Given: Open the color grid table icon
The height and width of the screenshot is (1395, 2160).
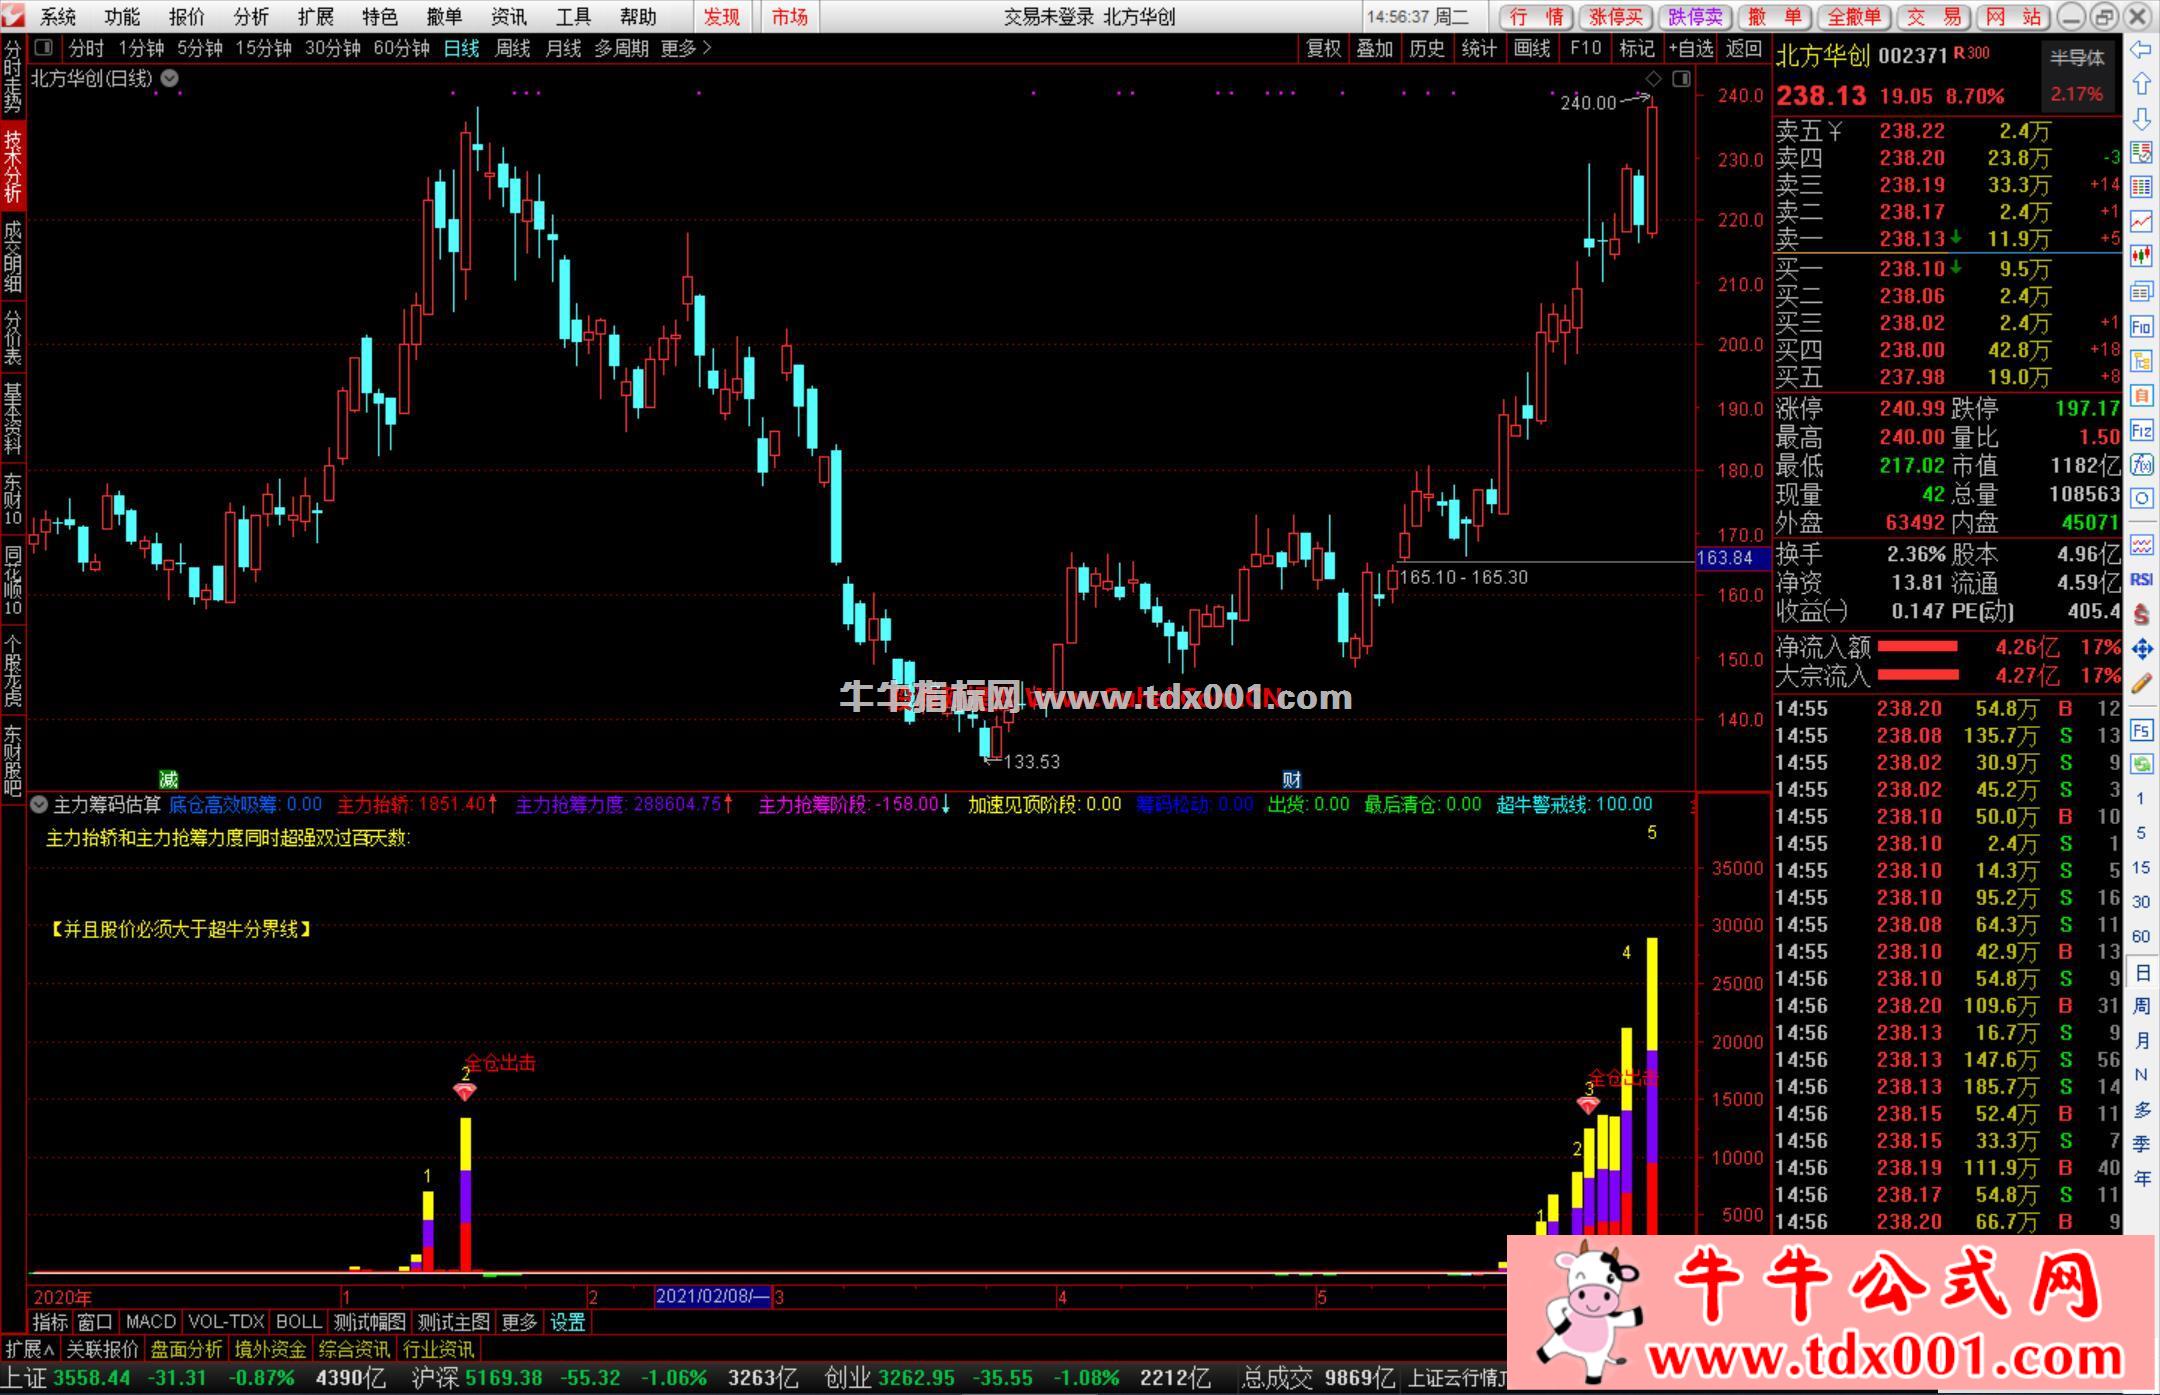Looking at the screenshot, I should pyautogui.click(x=2141, y=187).
